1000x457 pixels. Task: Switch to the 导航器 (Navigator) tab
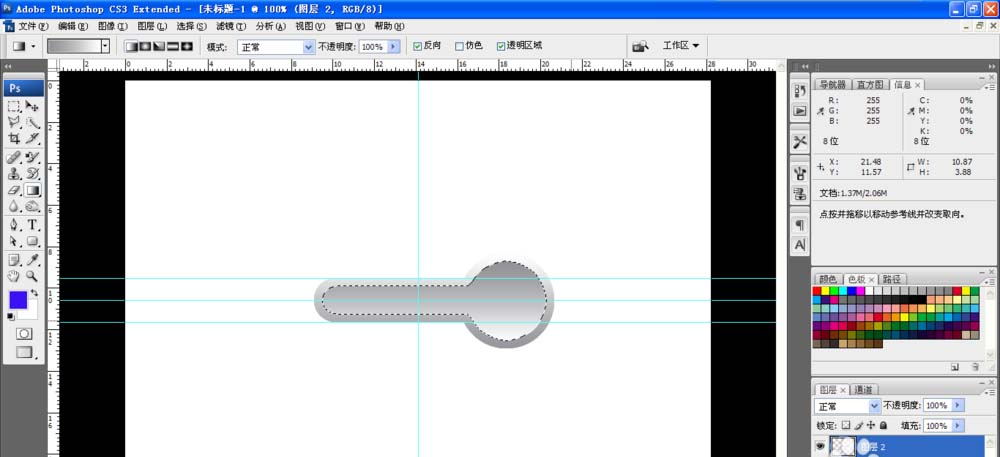coord(833,85)
